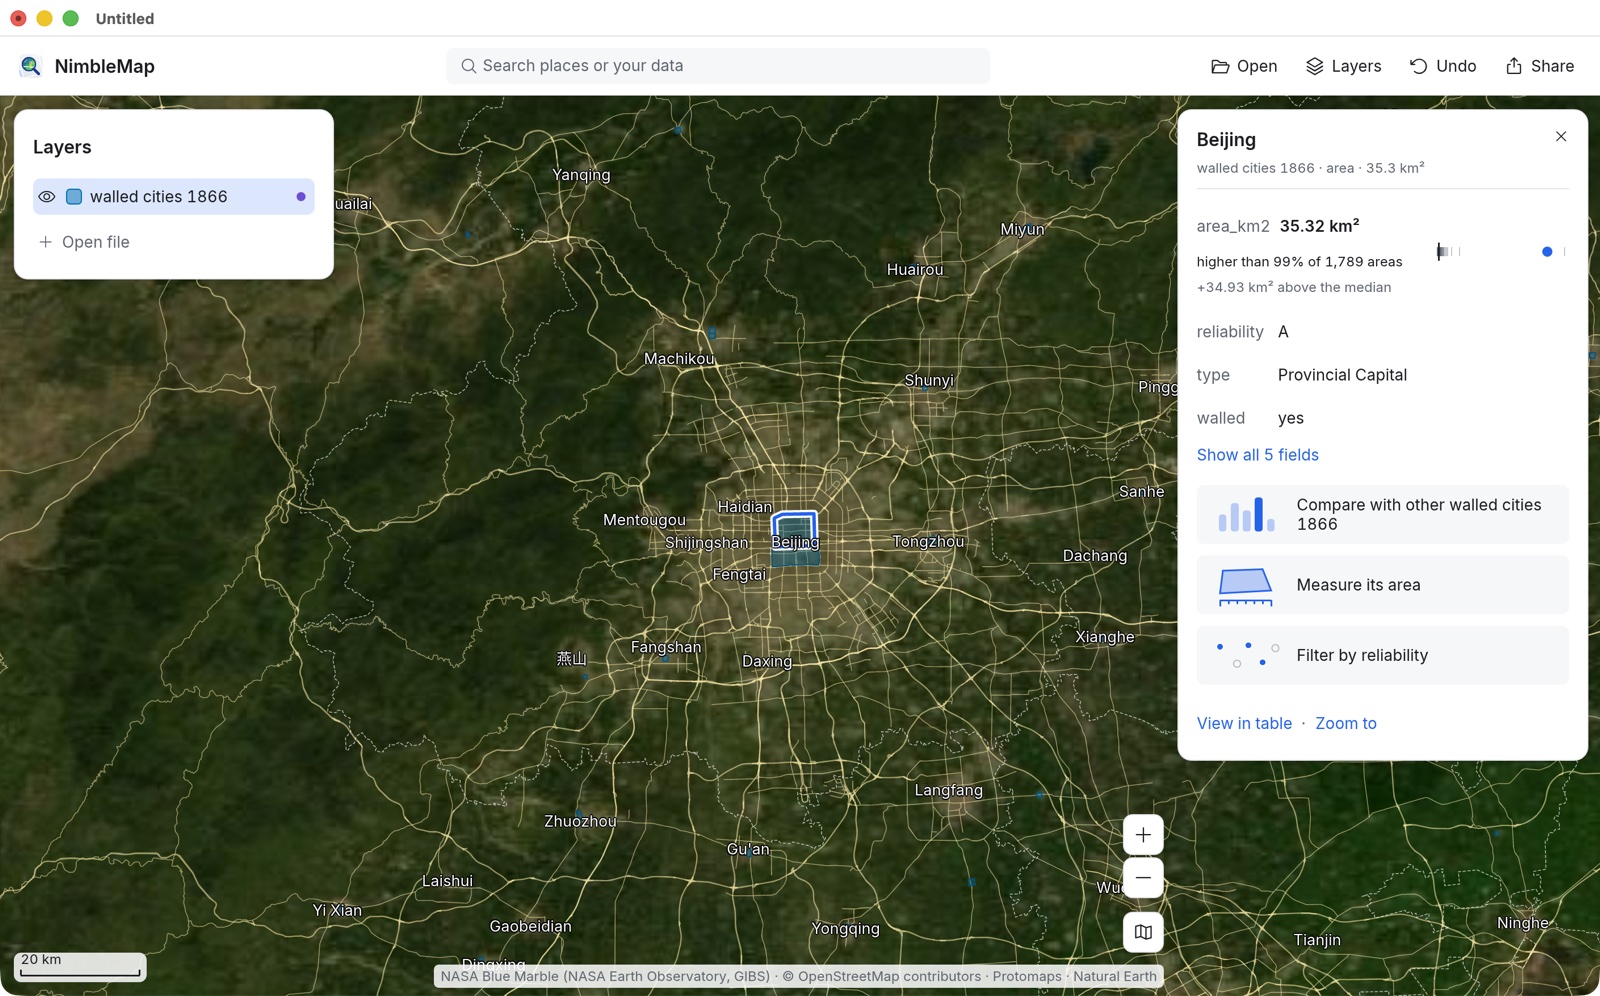Expand Show all 5 fields
This screenshot has width=1600, height=996.
coord(1258,455)
